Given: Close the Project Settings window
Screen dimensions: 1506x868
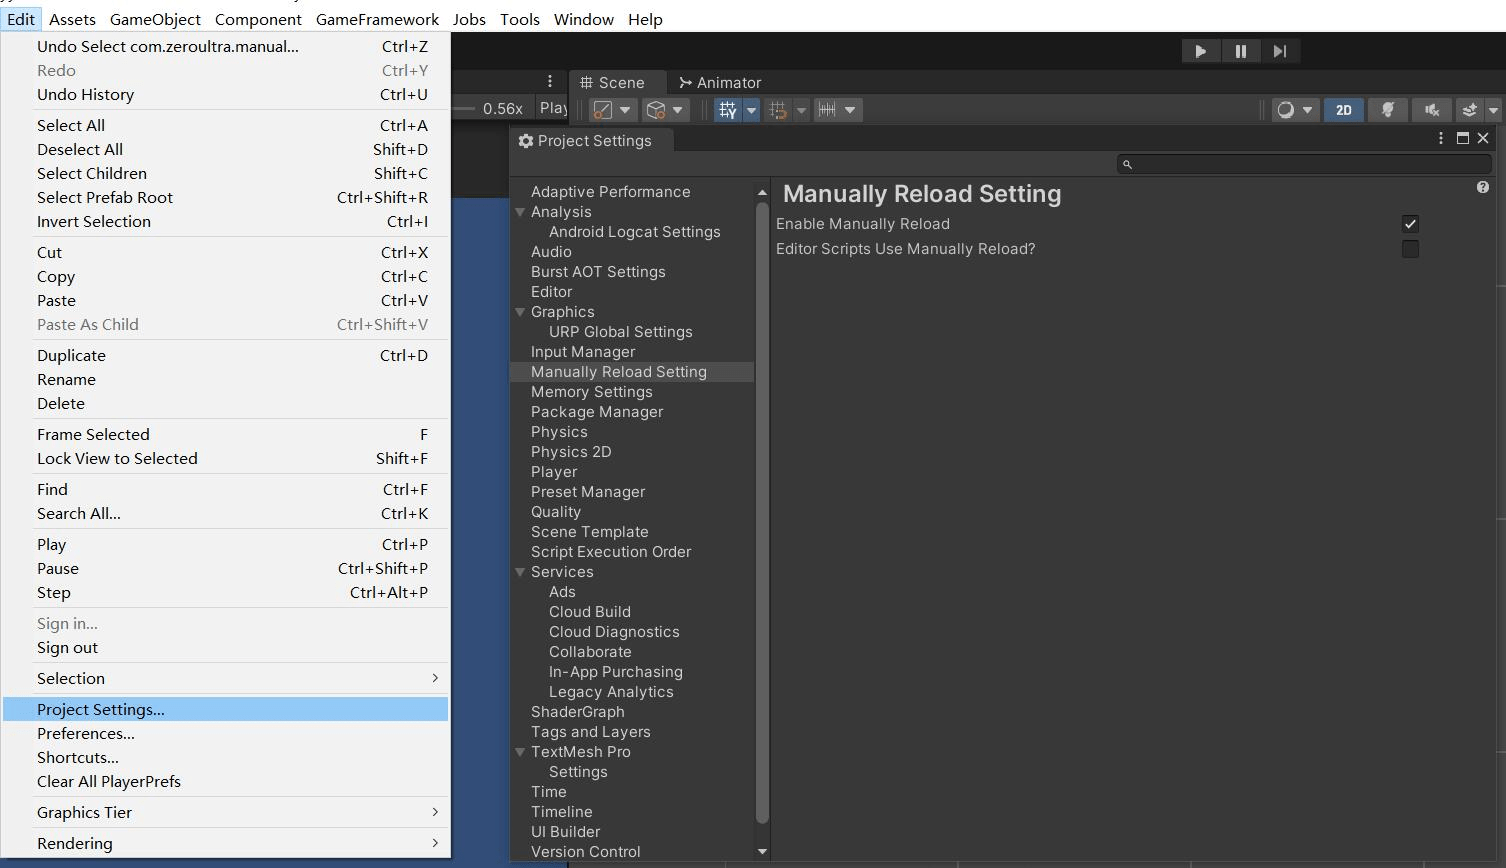Looking at the screenshot, I should [x=1483, y=138].
